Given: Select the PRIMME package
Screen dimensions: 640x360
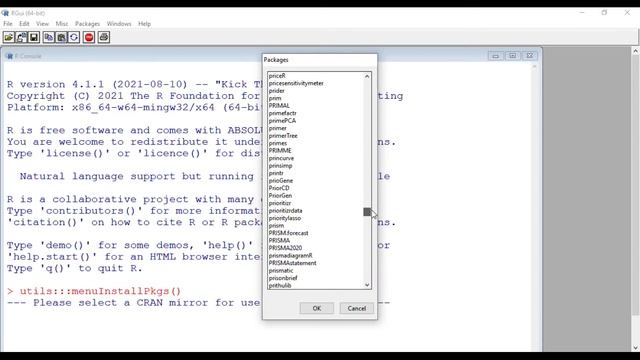Looking at the screenshot, I should tap(280, 151).
